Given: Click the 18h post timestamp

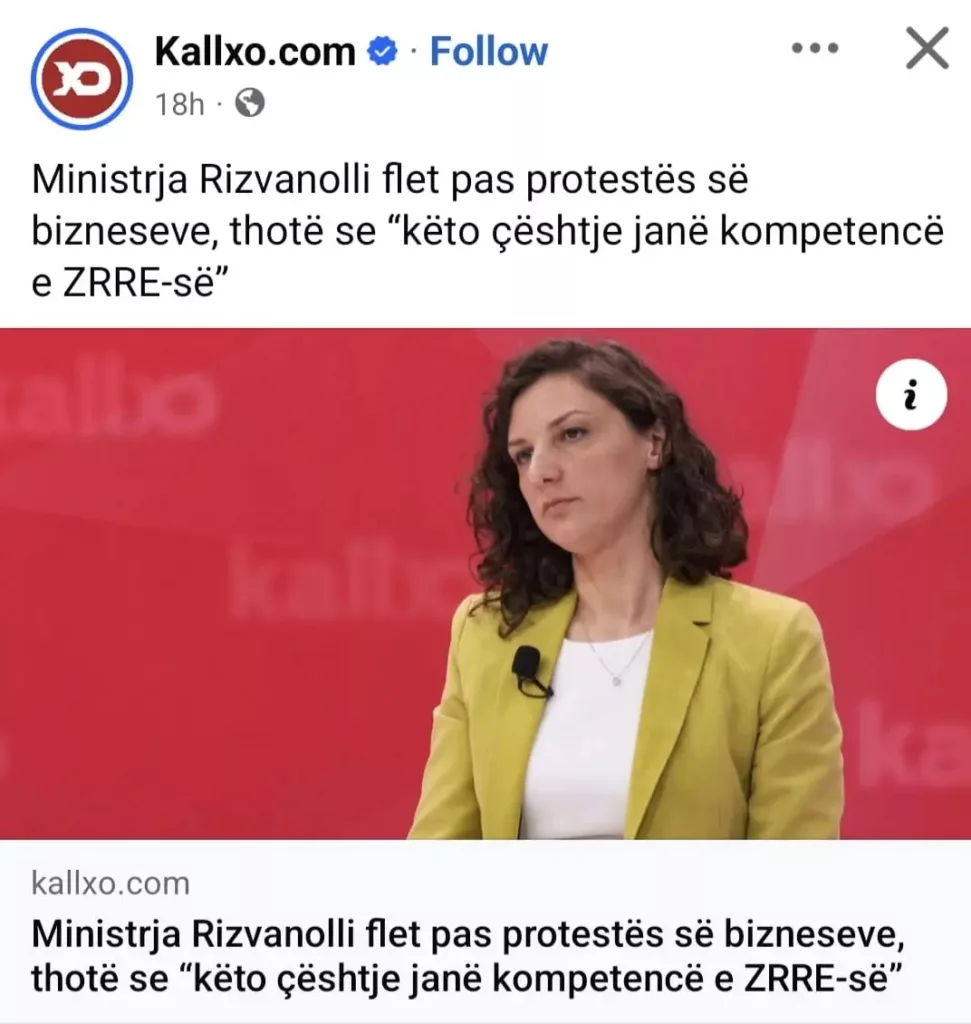Looking at the screenshot, I should 180,104.
